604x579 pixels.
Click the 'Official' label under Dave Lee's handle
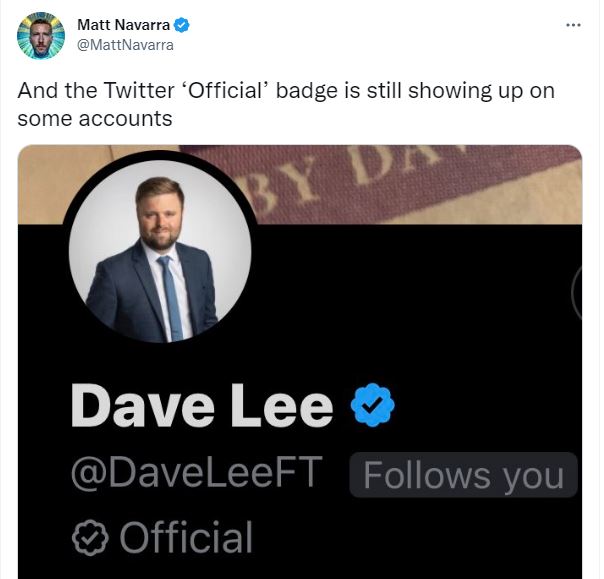tap(186, 538)
